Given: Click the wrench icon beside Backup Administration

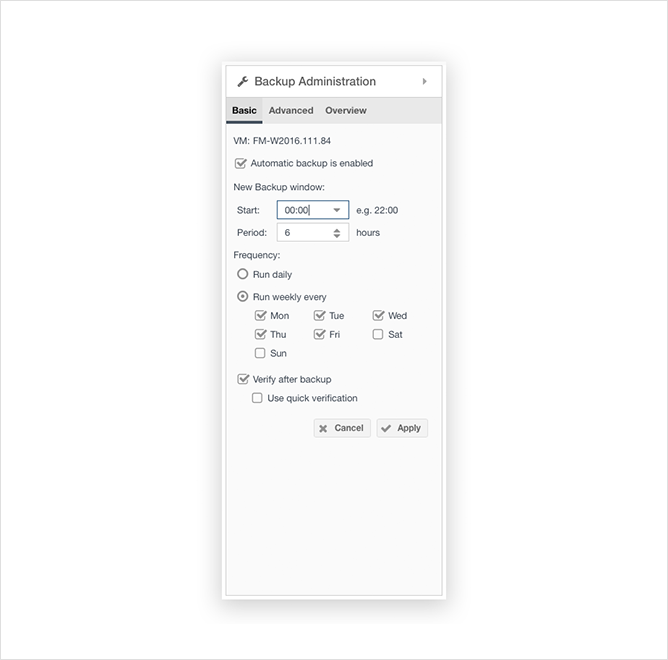Looking at the screenshot, I should click(x=243, y=81).
